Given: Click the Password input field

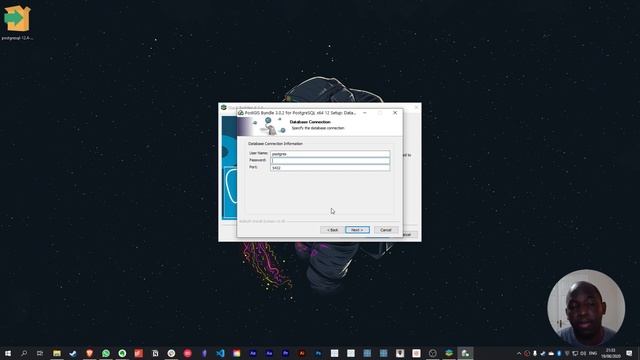Looking at the screenshot, I should tap(330, 161).
